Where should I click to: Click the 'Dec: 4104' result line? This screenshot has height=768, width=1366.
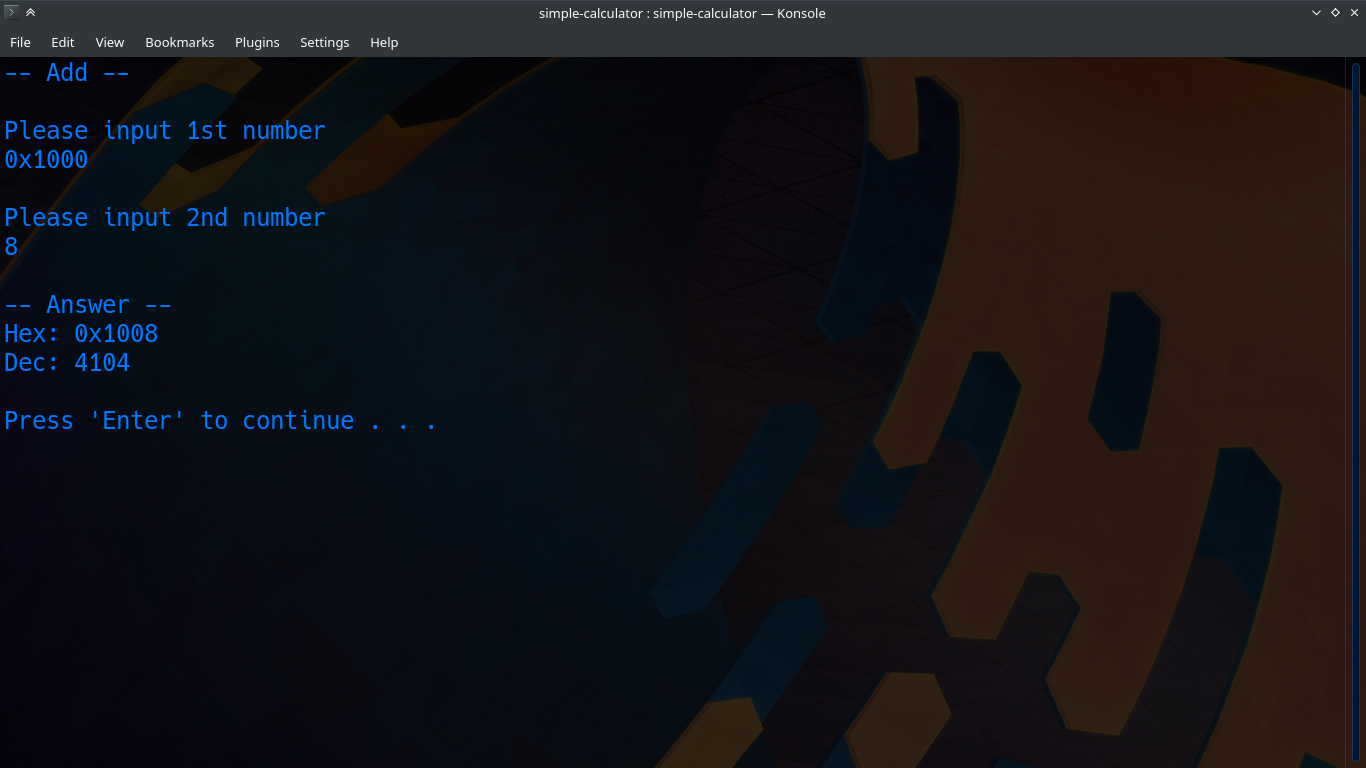point(67,363)
